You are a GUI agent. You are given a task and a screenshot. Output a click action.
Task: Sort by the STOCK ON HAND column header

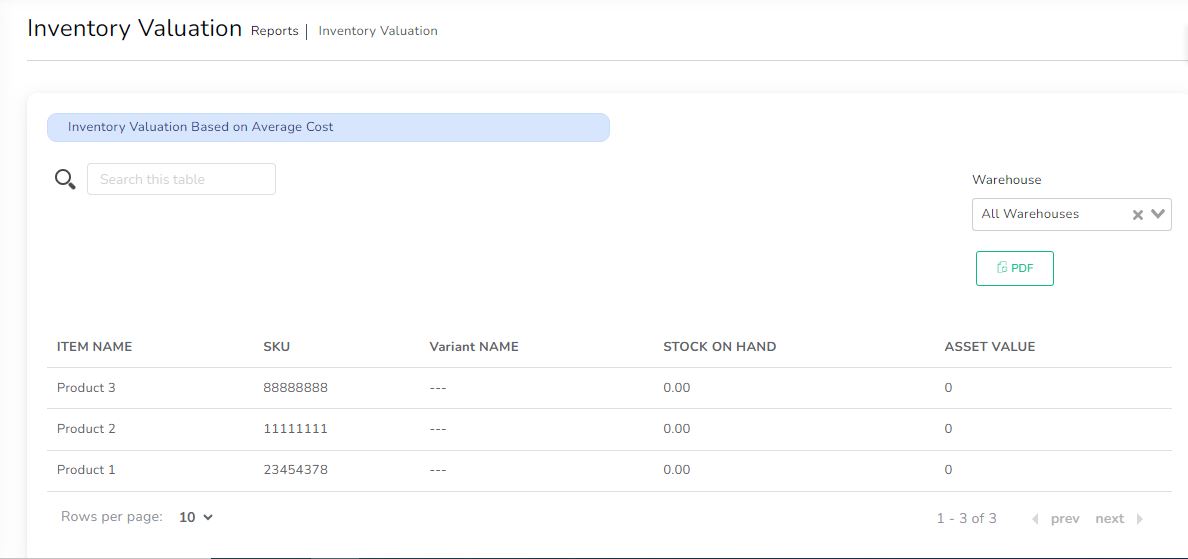720,347
